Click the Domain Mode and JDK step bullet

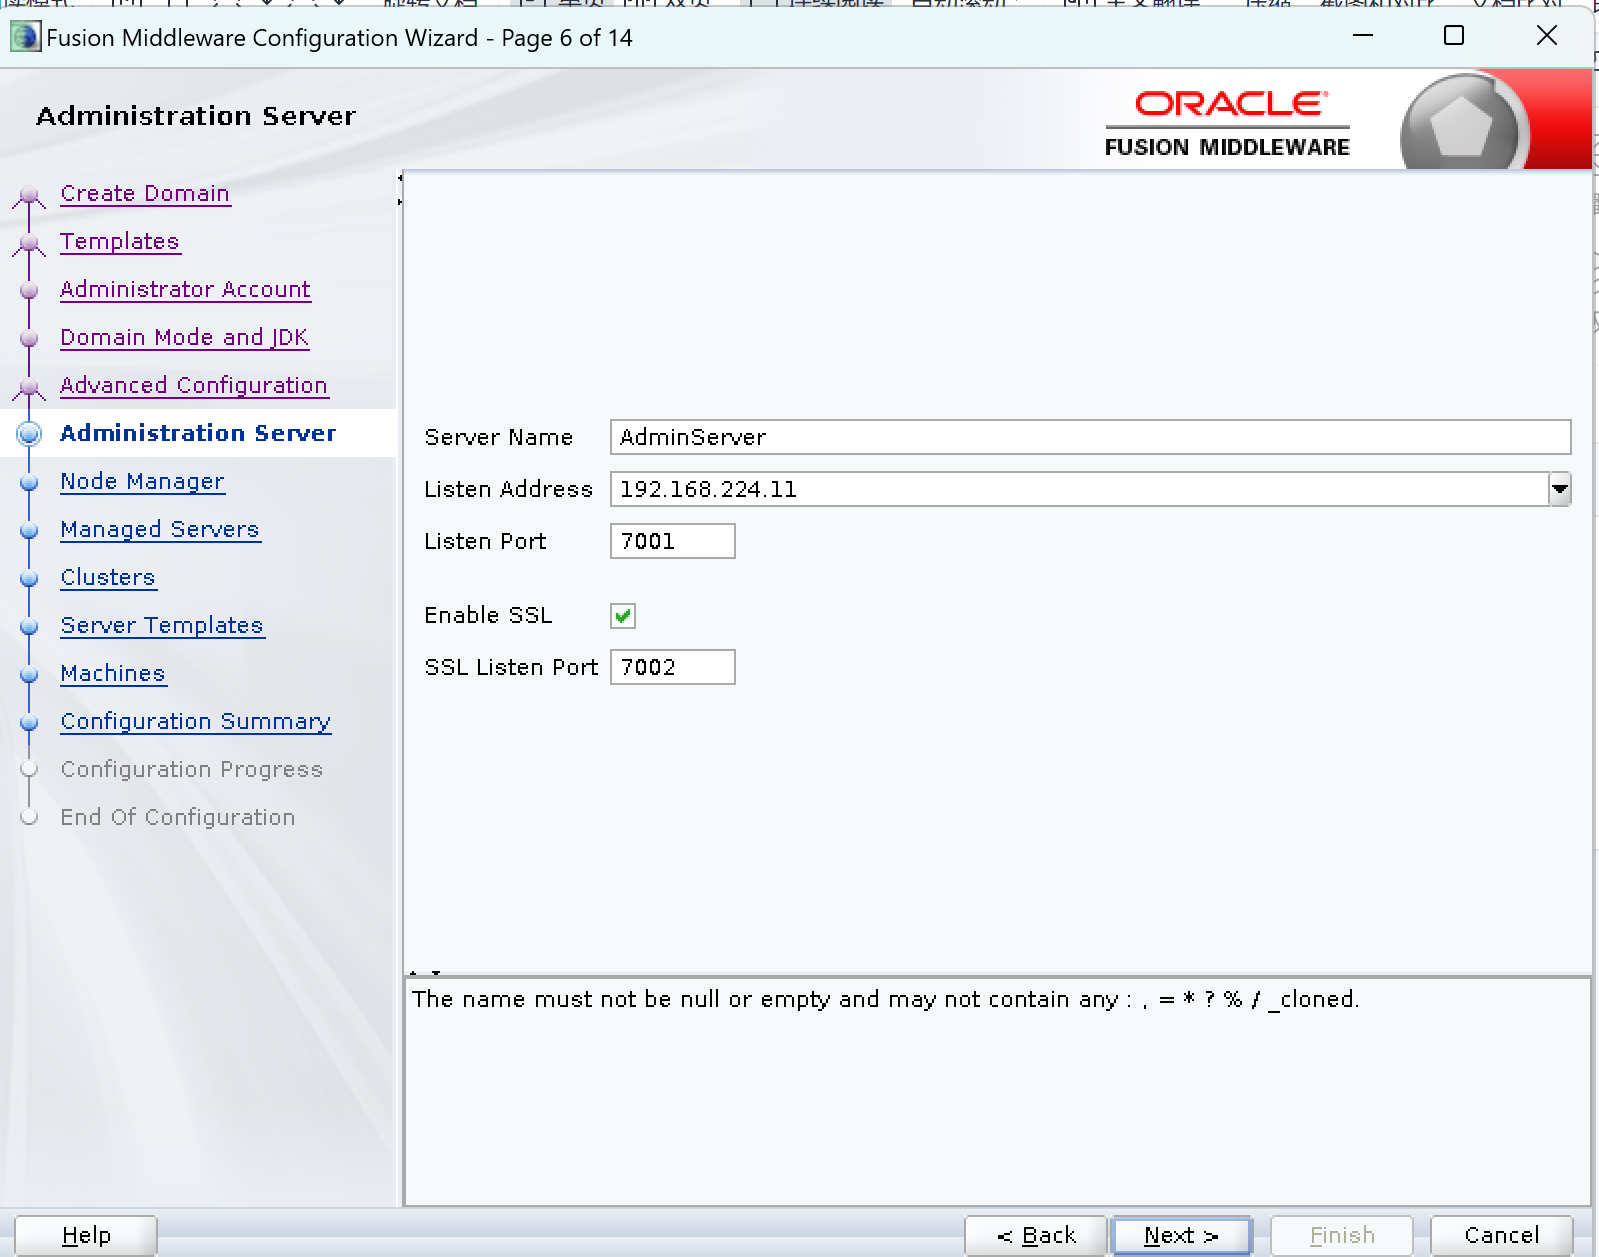point(30,338)
